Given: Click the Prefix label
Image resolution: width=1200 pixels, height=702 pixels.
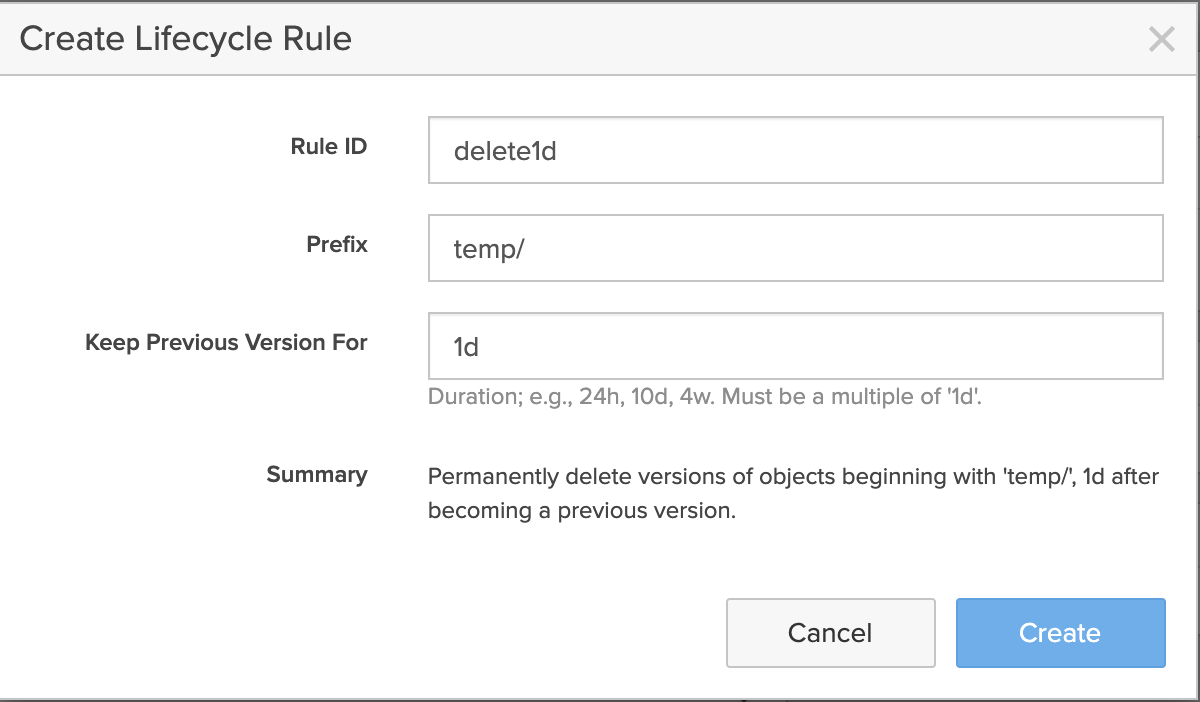Looking at the screenshot, I should tap(336, 244).
